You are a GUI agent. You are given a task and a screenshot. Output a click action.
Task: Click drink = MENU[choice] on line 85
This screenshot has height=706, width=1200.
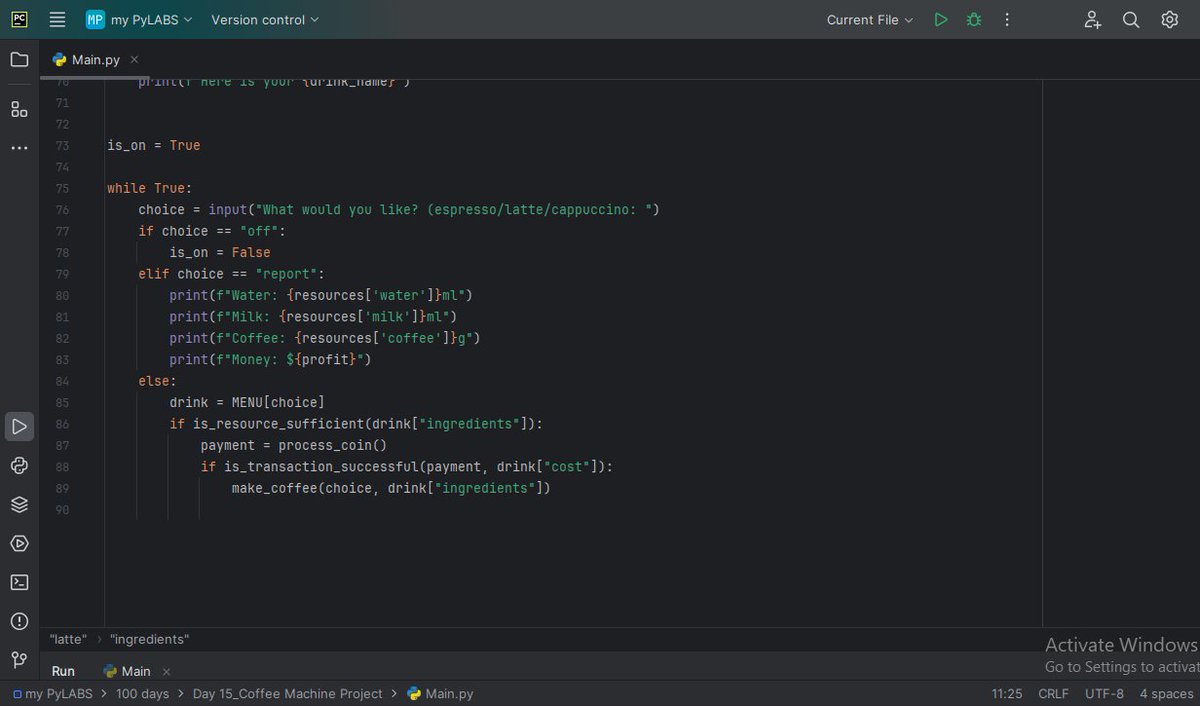click(x=247, y=402)
